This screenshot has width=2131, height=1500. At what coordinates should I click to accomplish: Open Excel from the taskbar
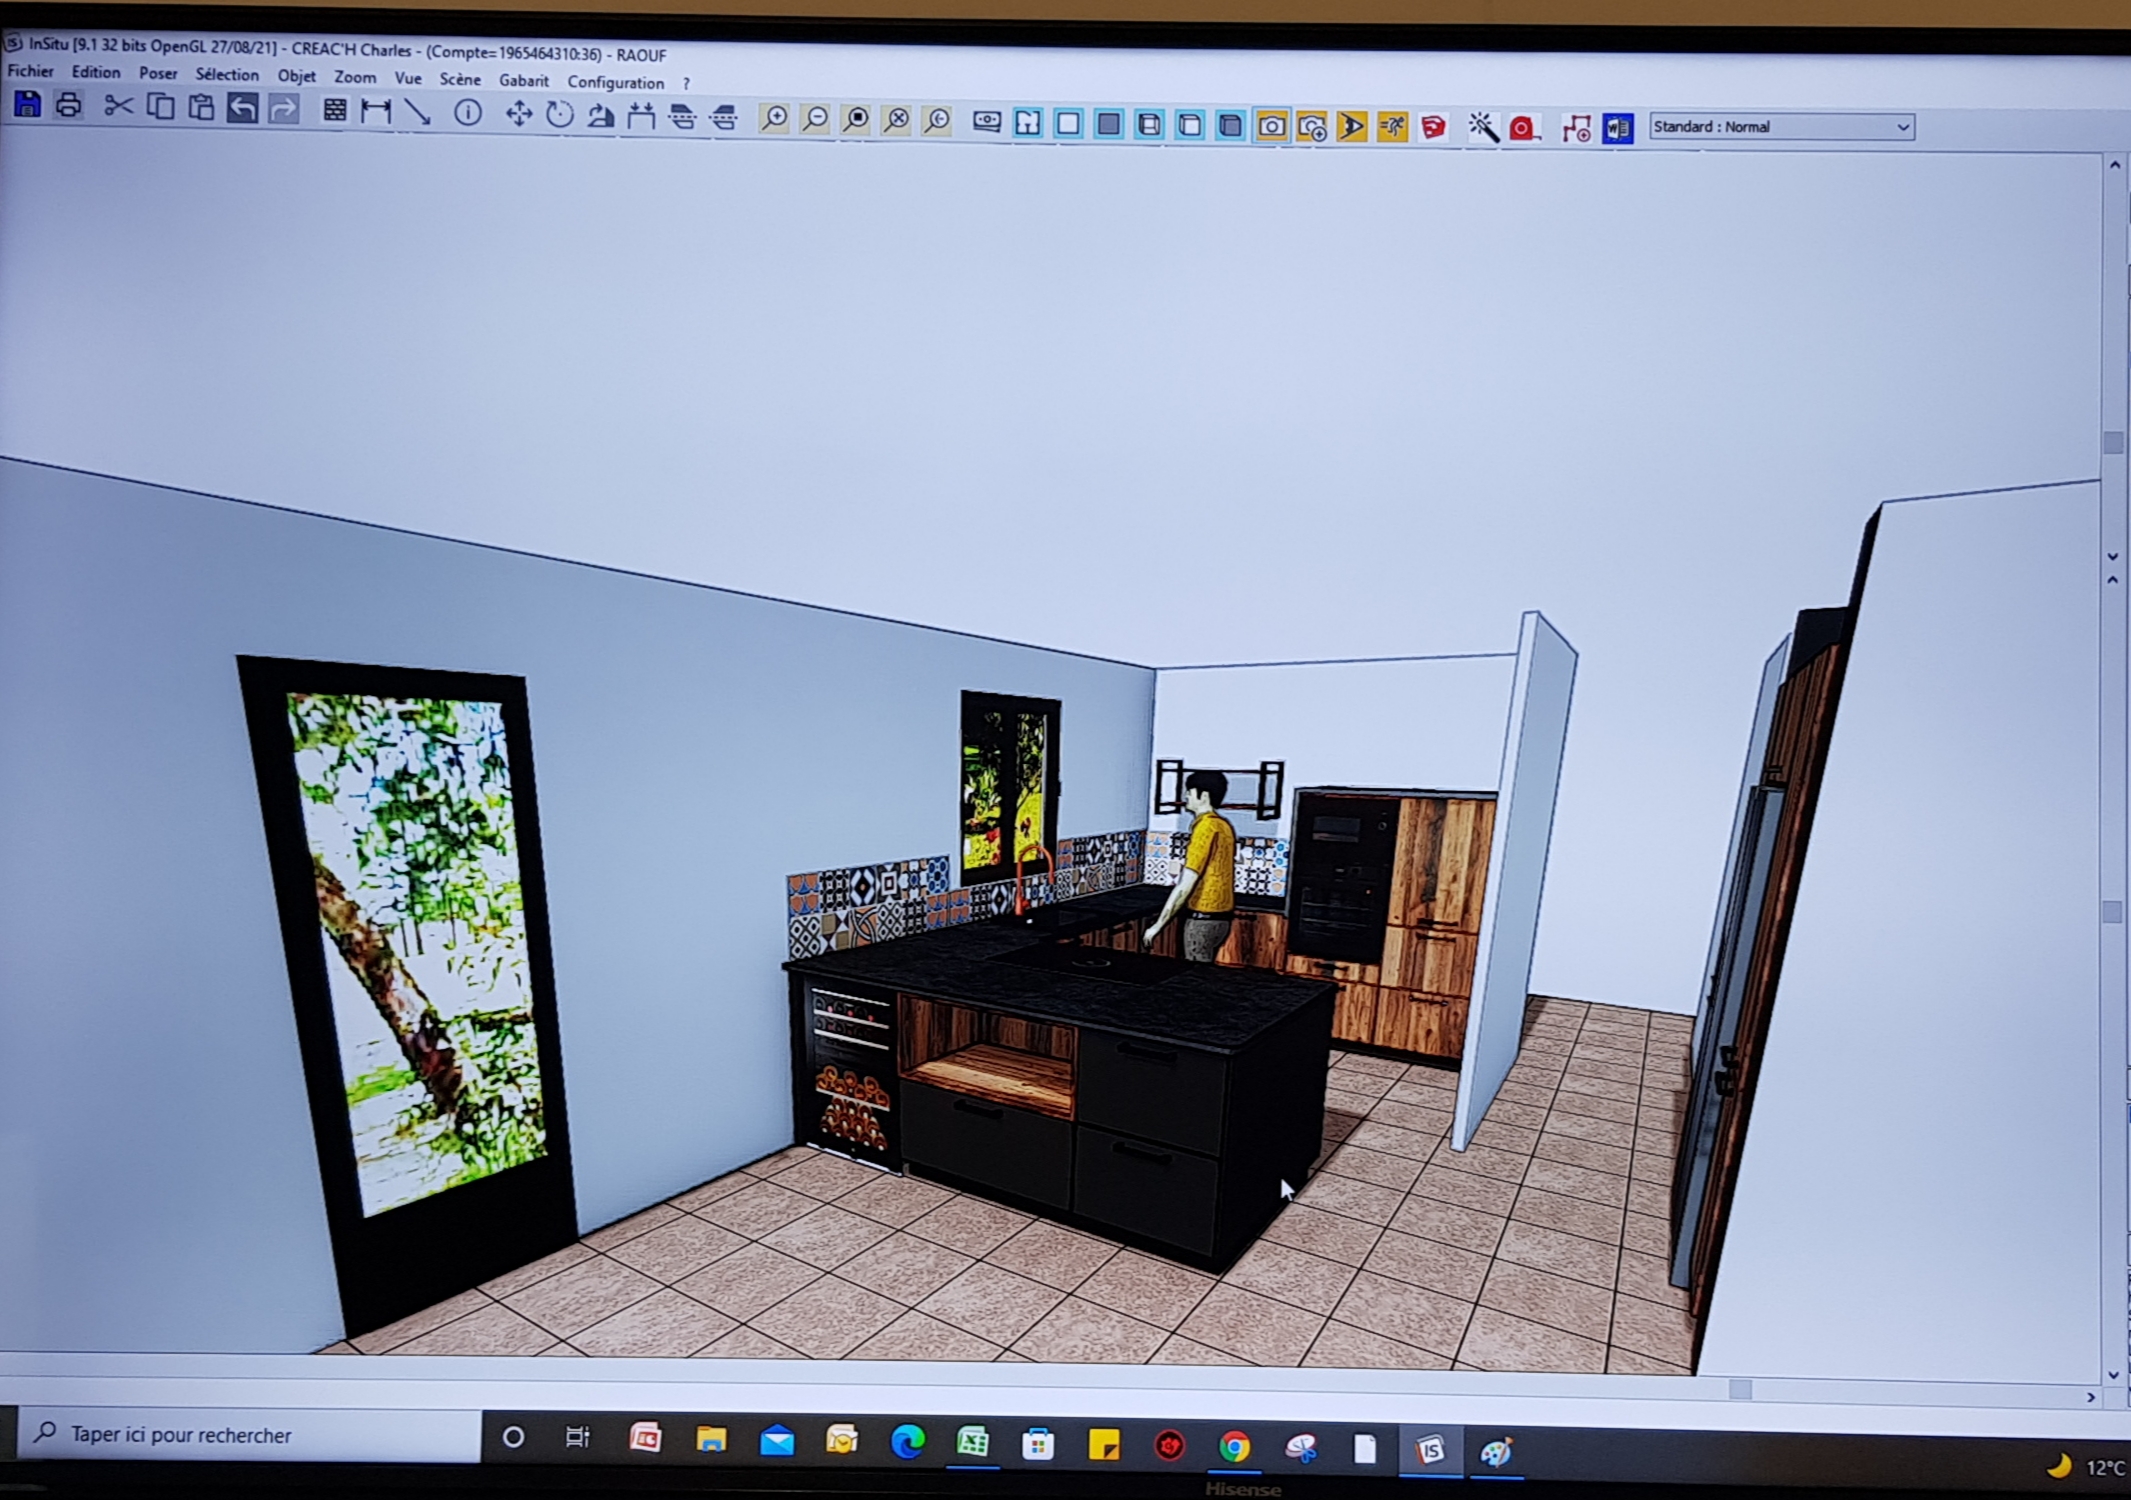[x=972, y=1443]
